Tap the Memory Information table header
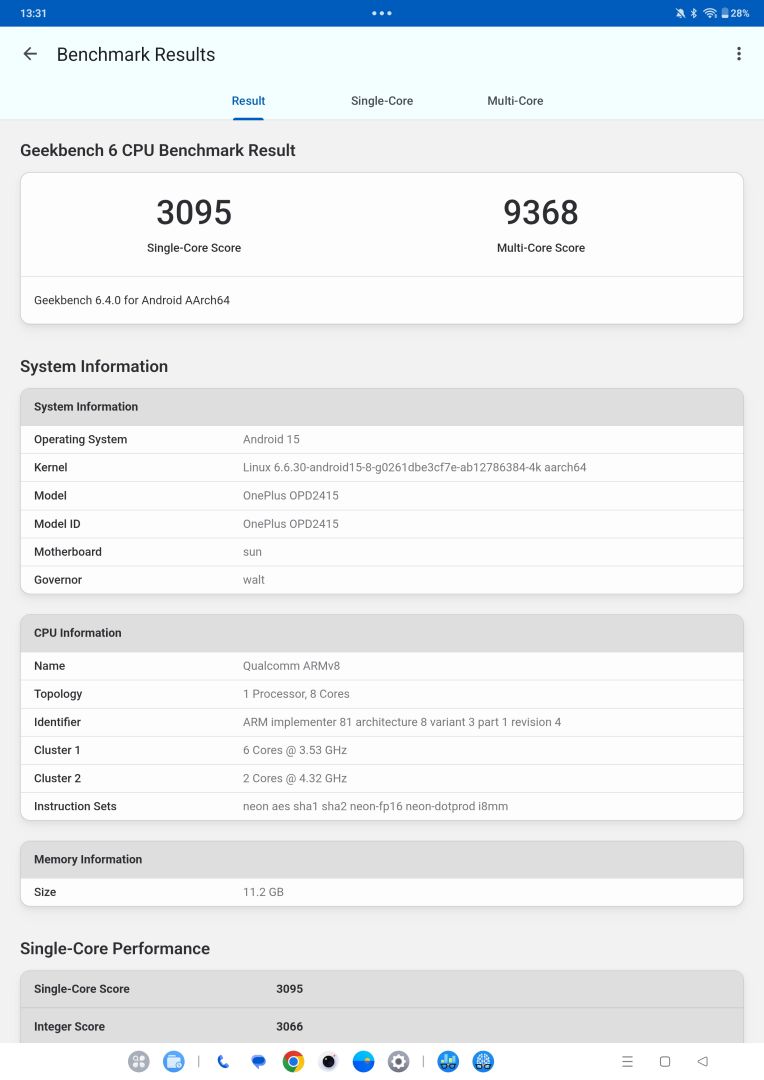Screen dimensions: 764x1080 (382, 860)
